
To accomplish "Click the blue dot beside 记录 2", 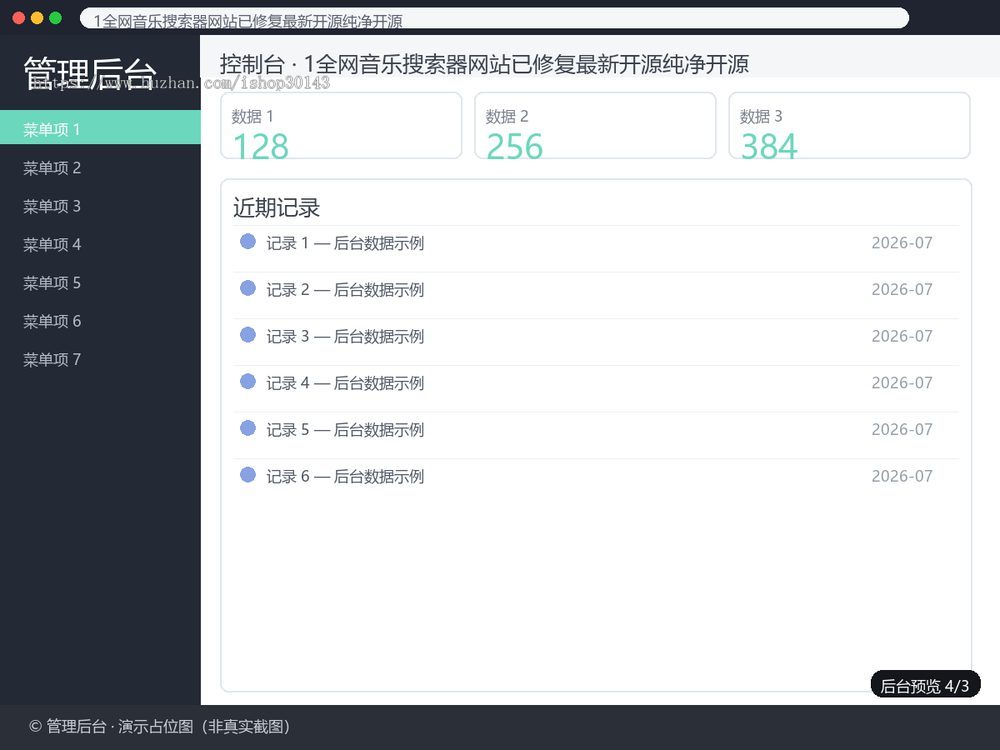I will (247, 288).
